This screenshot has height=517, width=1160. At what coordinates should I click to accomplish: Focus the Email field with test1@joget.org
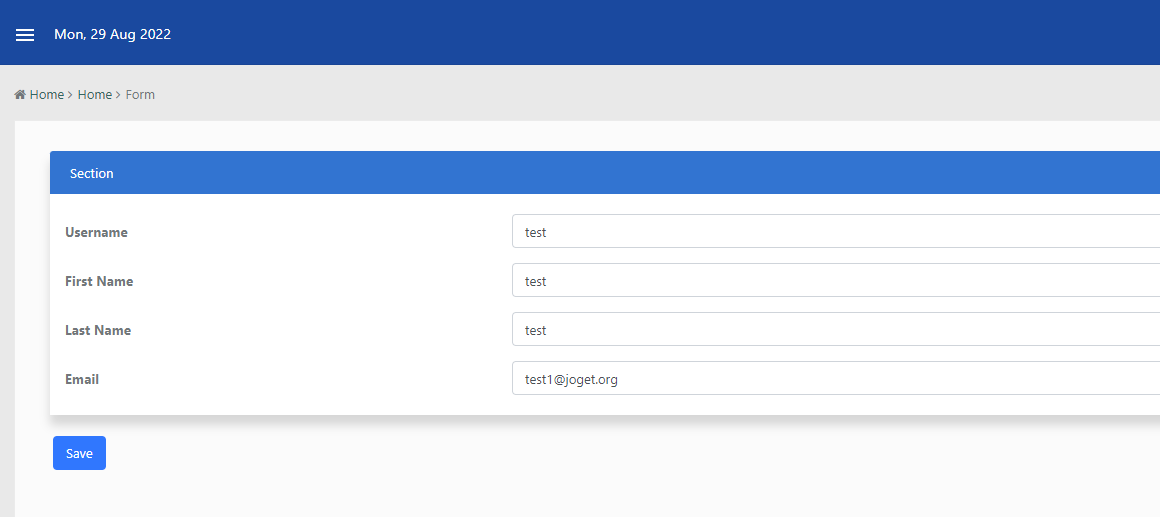[836, 378]
